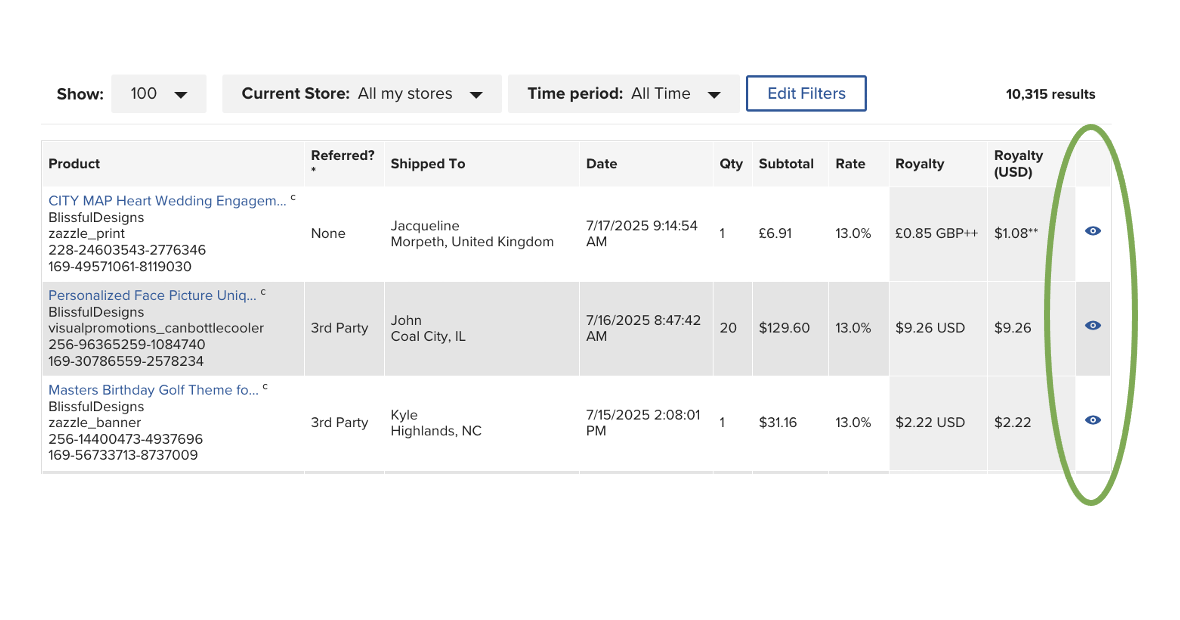
Task: Click the down arrow next to All my stores
Action: [476, 95]
